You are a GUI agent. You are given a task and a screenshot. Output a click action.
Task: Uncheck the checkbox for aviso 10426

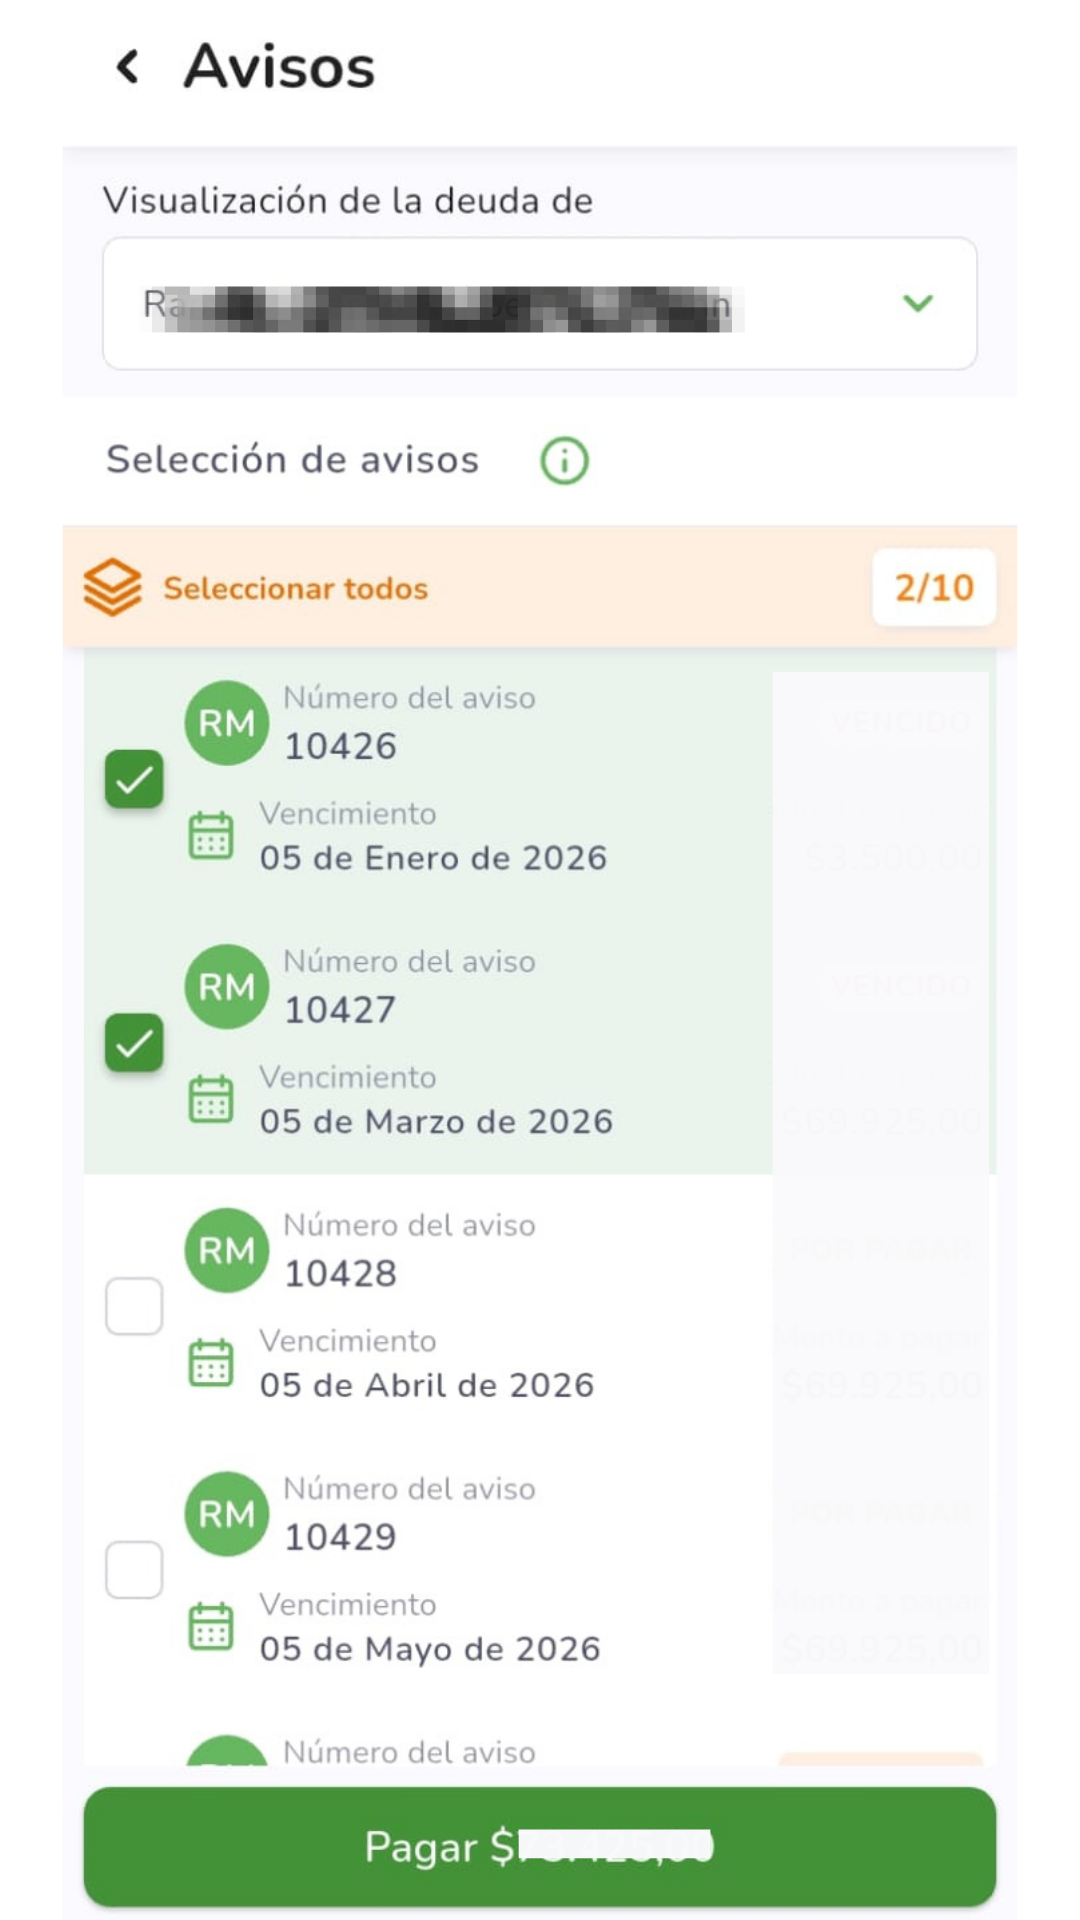coord(134,779)
